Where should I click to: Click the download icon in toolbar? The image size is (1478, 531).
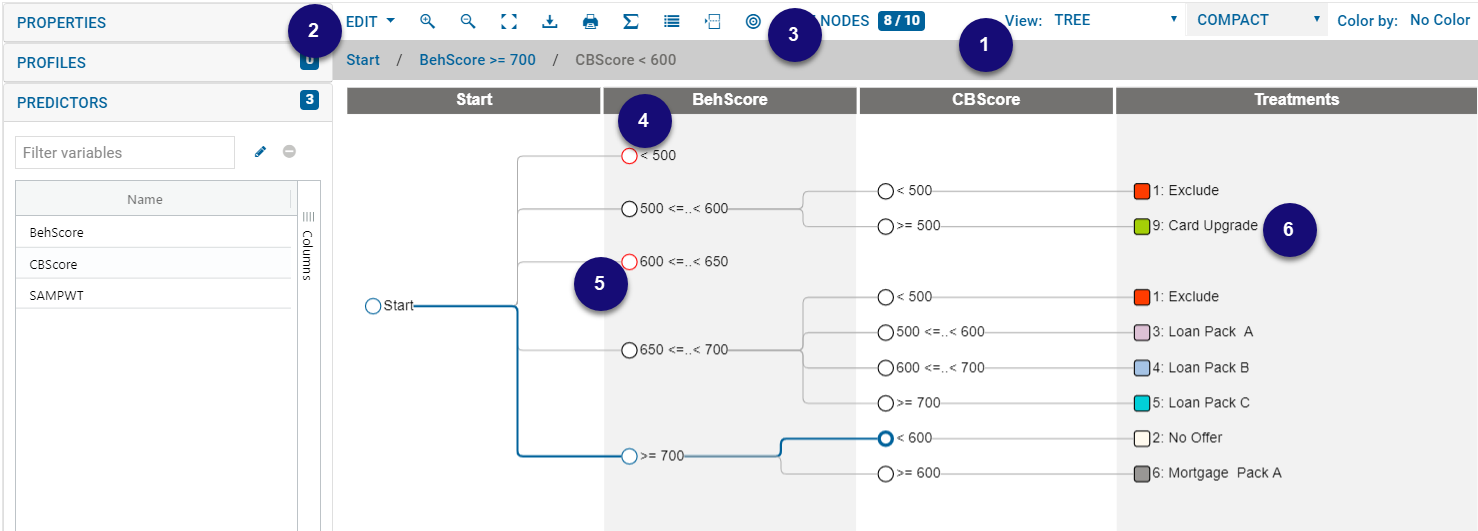tap(549, 21)
